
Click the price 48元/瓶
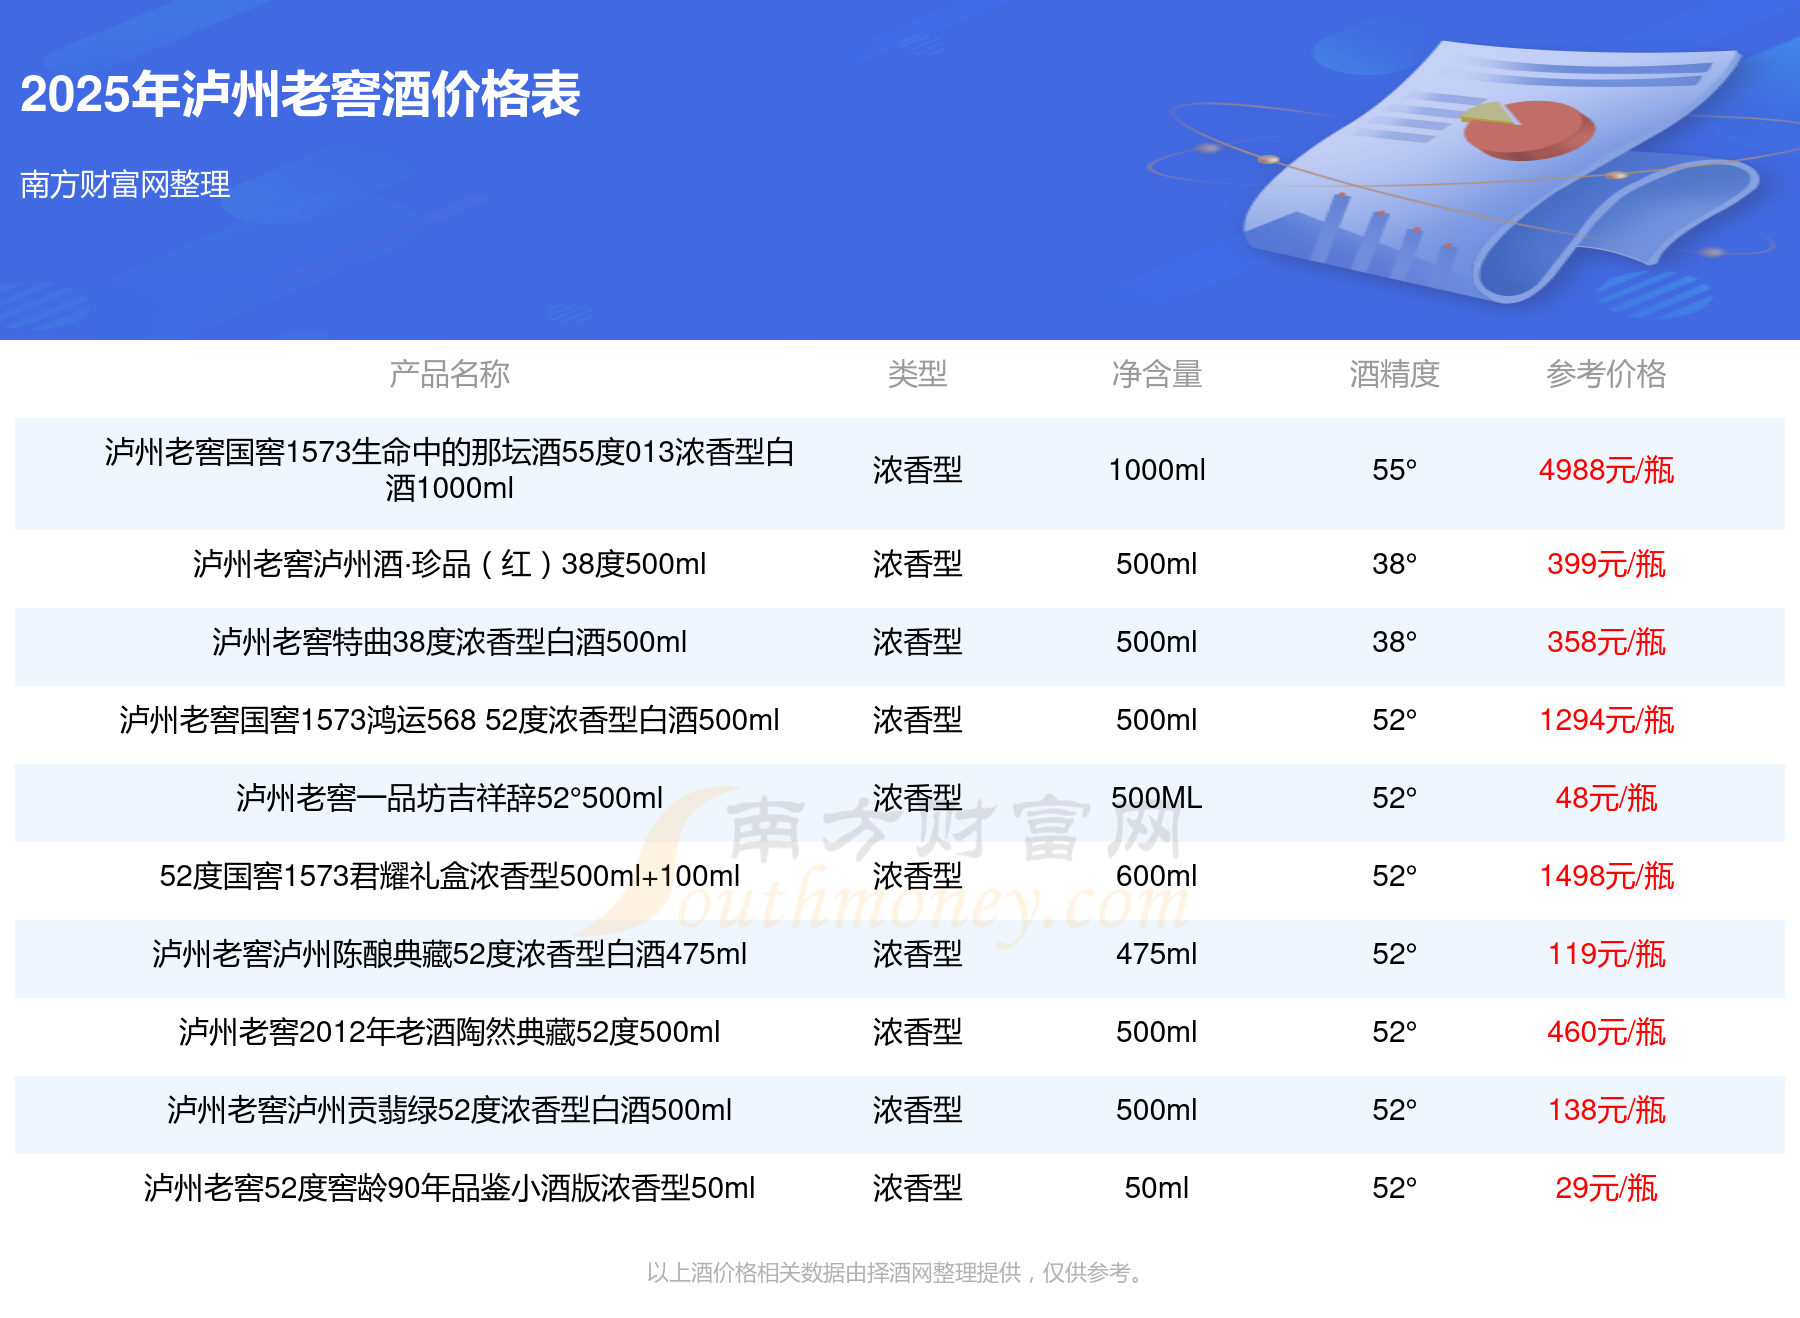tap(1606, 798)
